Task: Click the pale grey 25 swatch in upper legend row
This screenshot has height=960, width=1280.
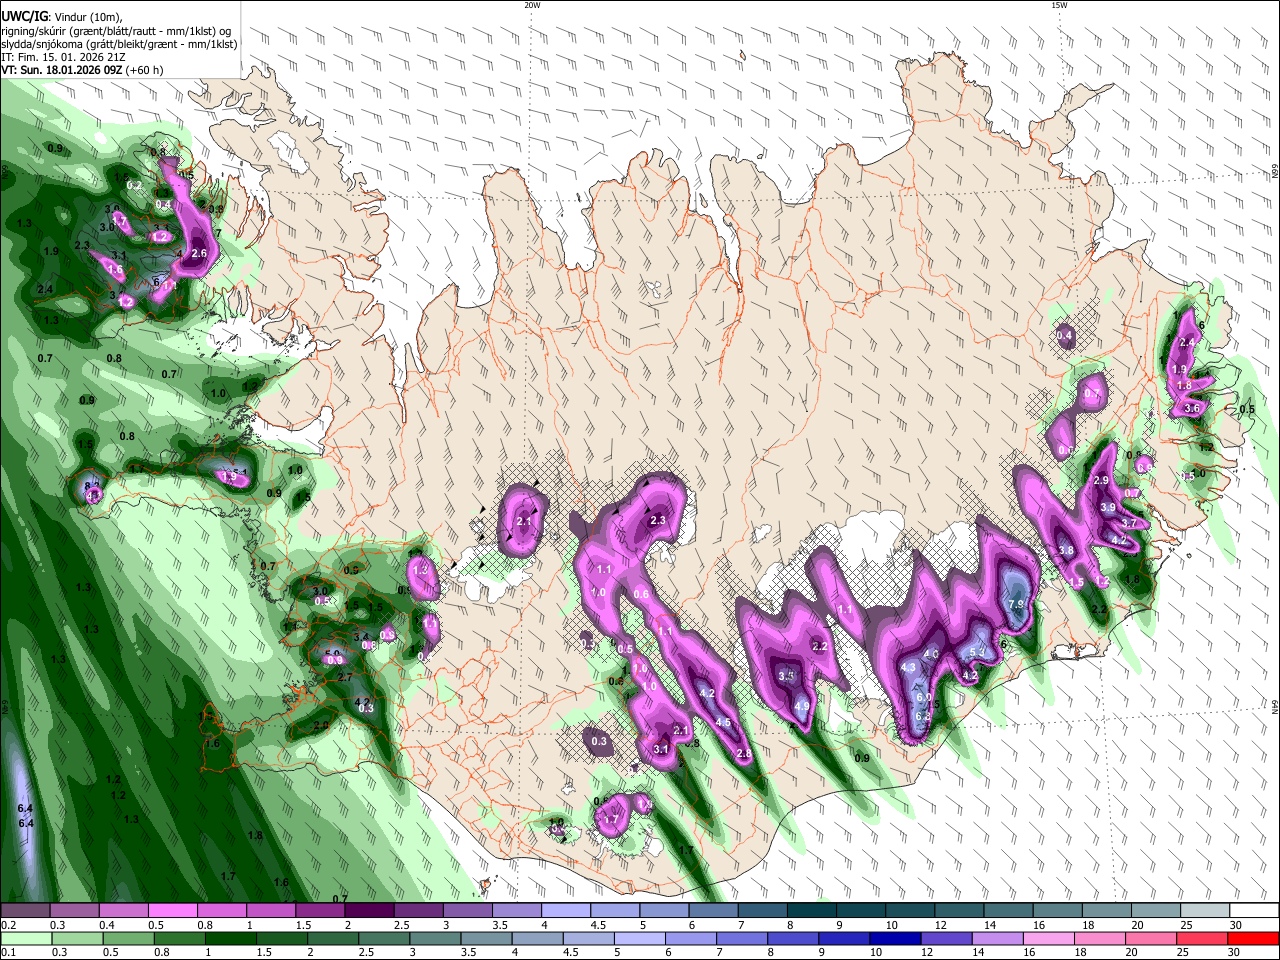Action: coord(1206,911)
